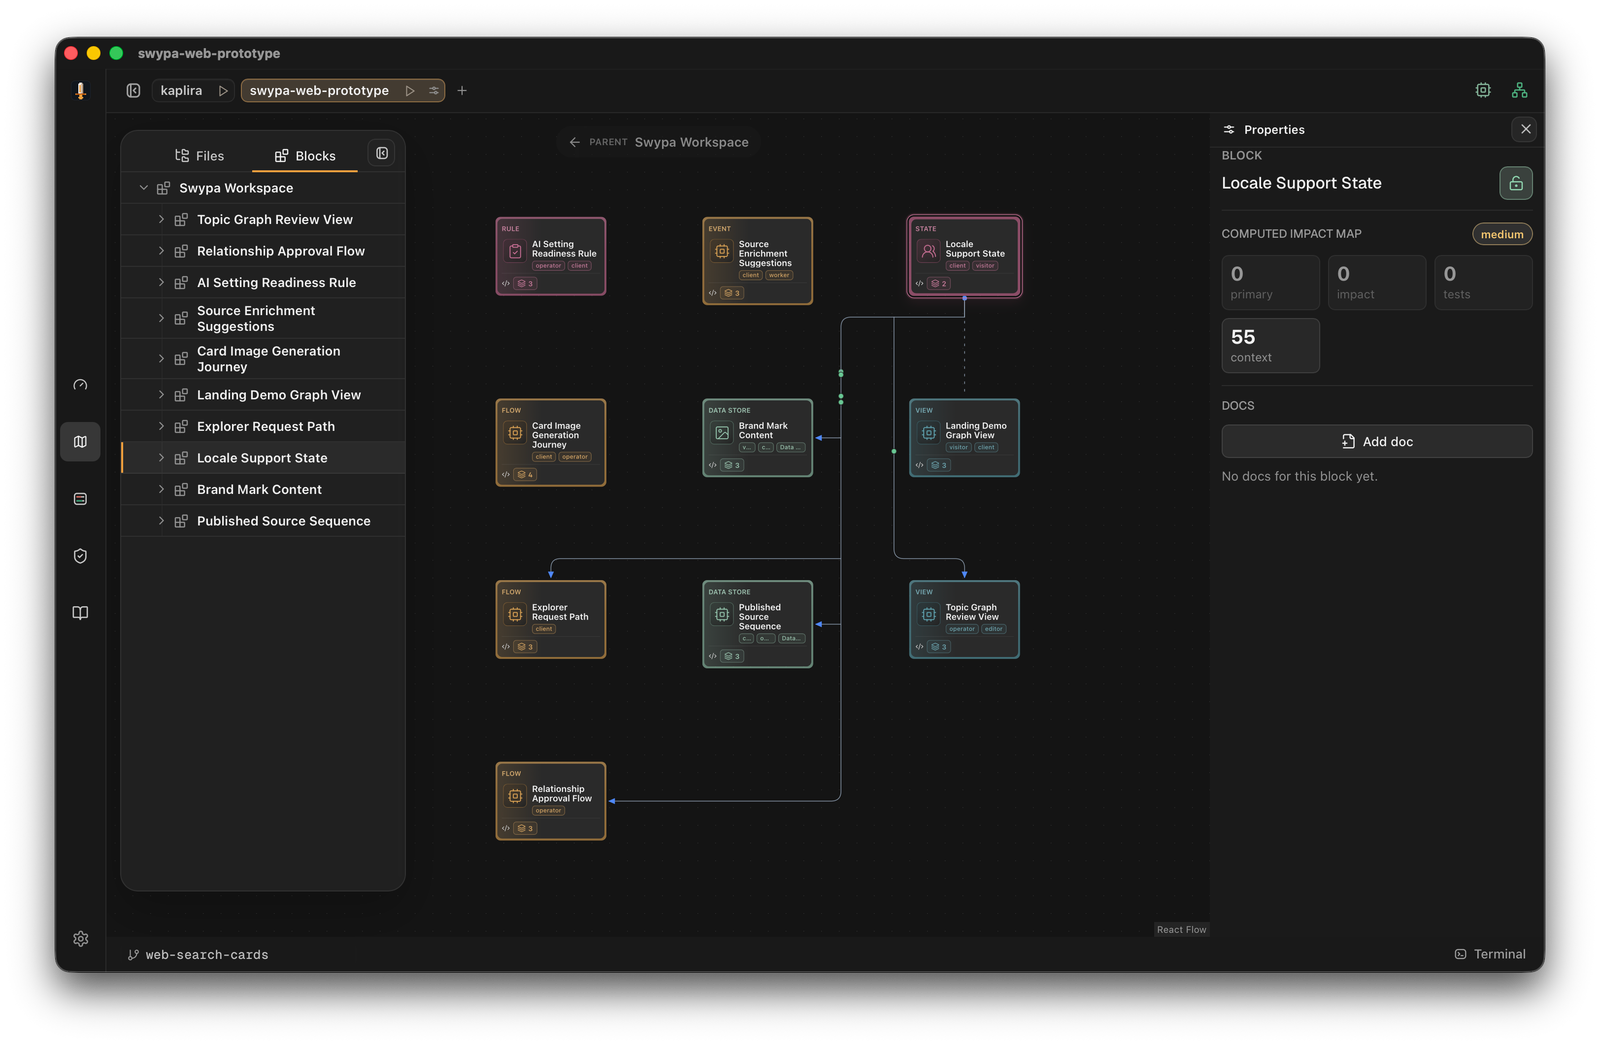Image resolution: width=1600 pixels, height=1045 pixels.
Task: Collapse the Swypa Workspace tree root
Action: click(x=143, y=188)
